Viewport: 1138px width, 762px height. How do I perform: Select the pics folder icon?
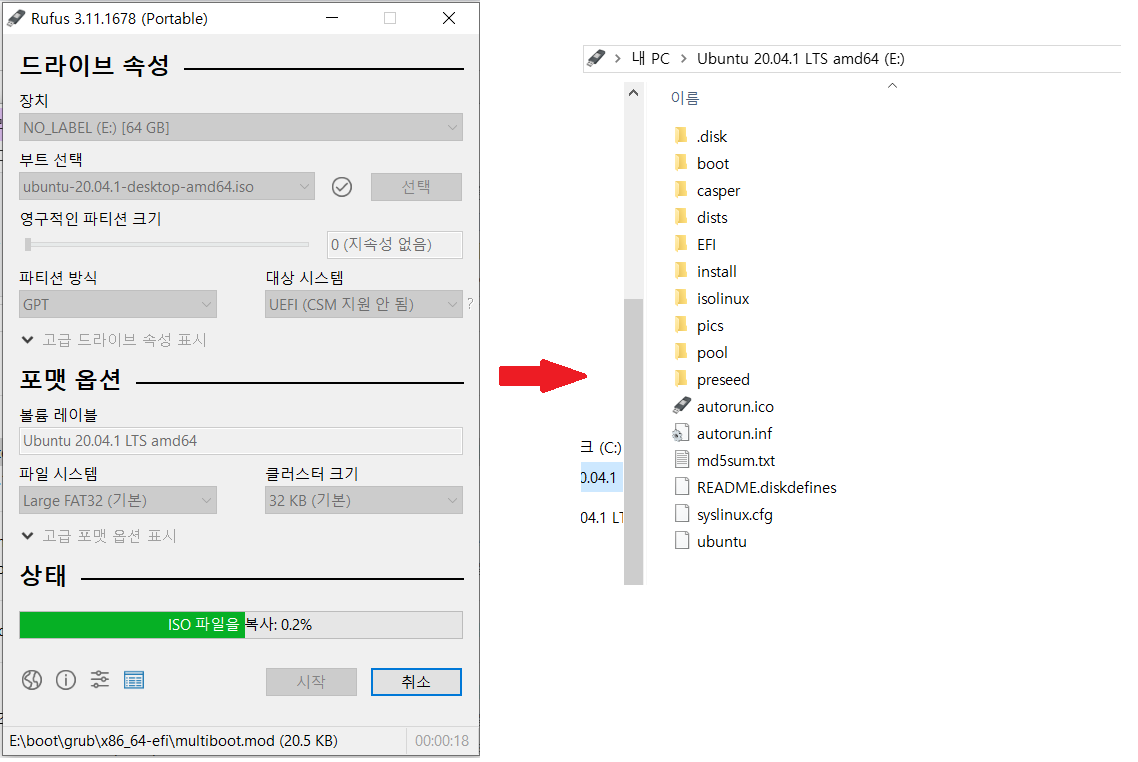(681, 325)
